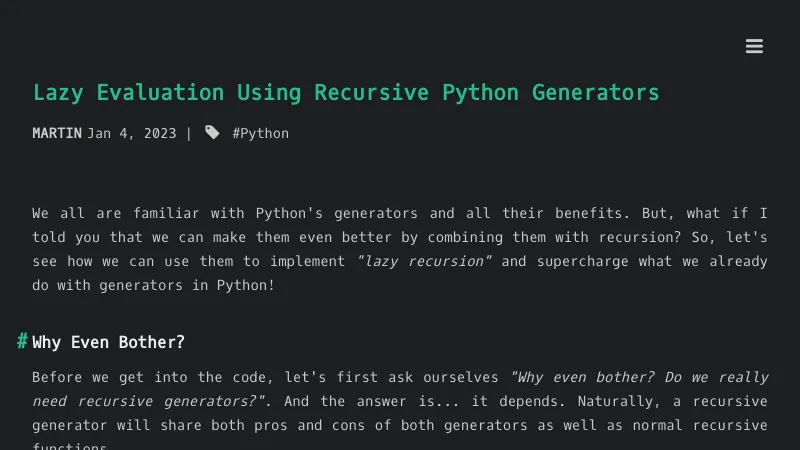Screen dimensions: 800x450
Task: Open the Lazy Evaluation article title link
Action: pos(346,93)
